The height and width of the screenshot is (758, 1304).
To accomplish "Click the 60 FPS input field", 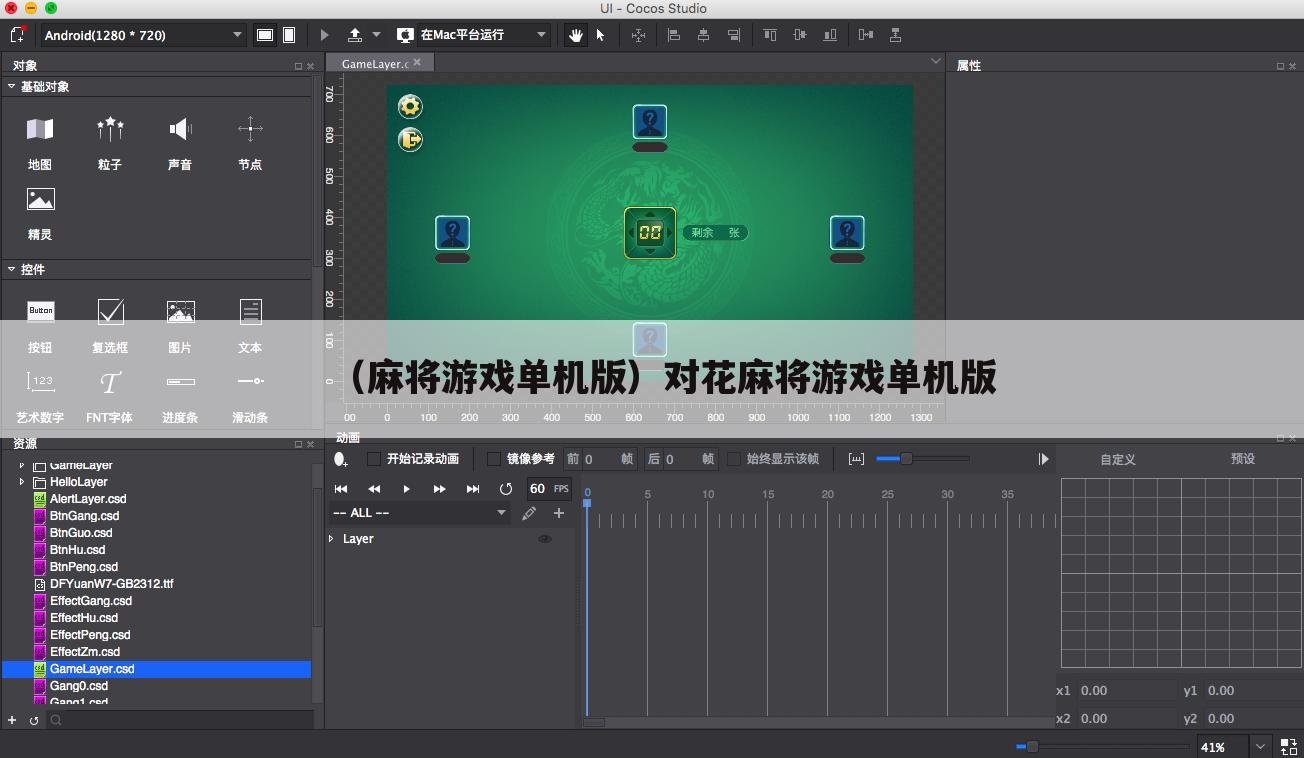I will click(x=548, y=489).
